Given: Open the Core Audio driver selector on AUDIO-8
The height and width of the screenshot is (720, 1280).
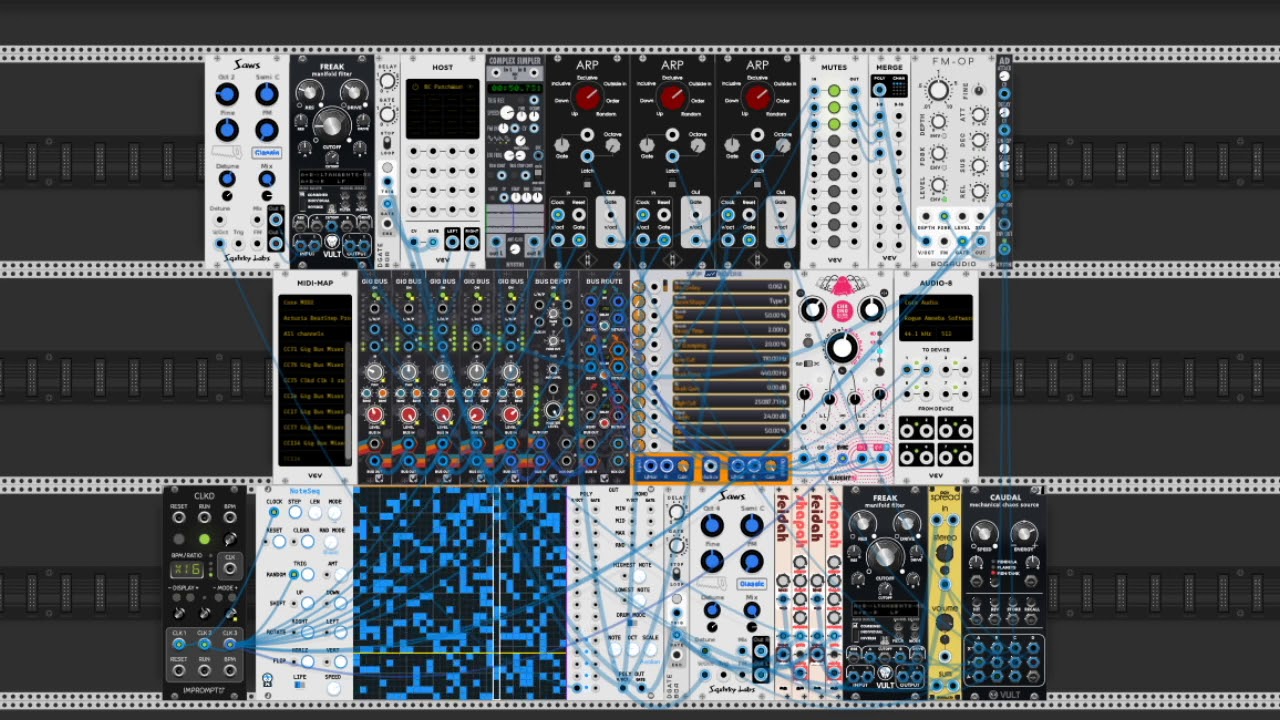Looking at the screenshot, I should [x=936, y=302].
